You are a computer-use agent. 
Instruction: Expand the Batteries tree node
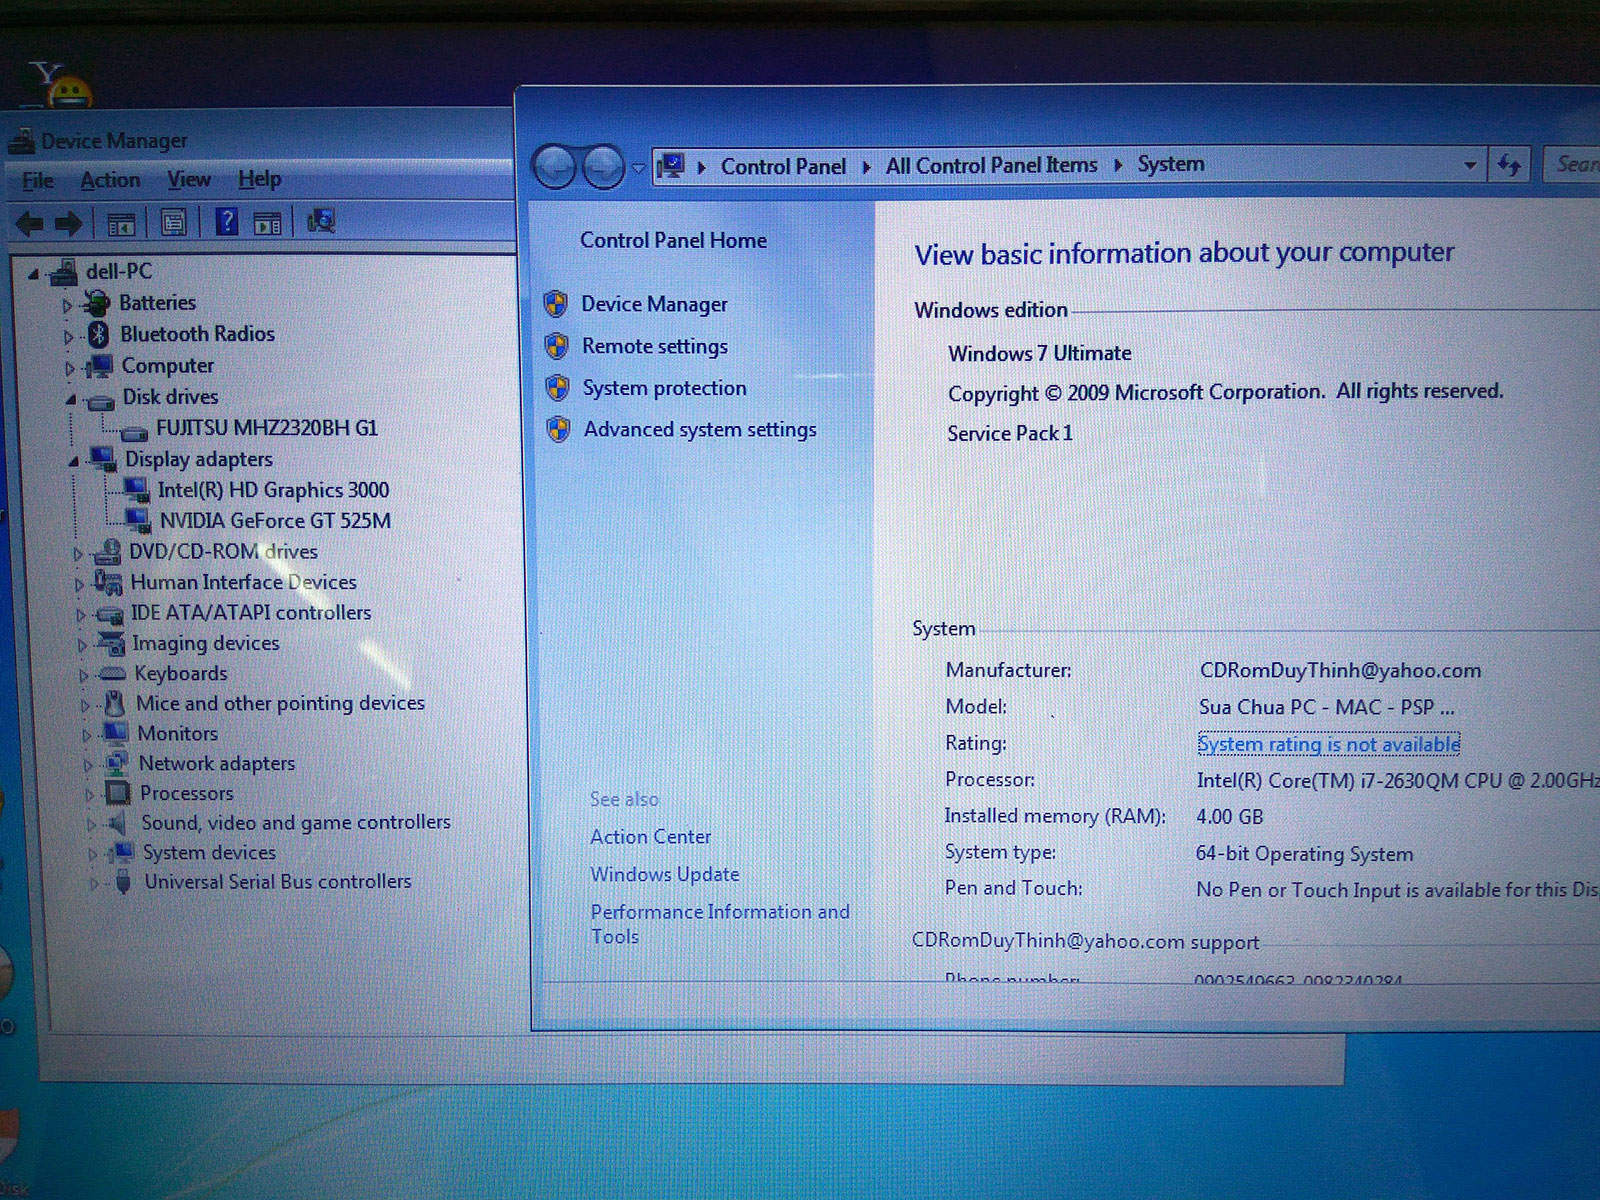(68, 305)
